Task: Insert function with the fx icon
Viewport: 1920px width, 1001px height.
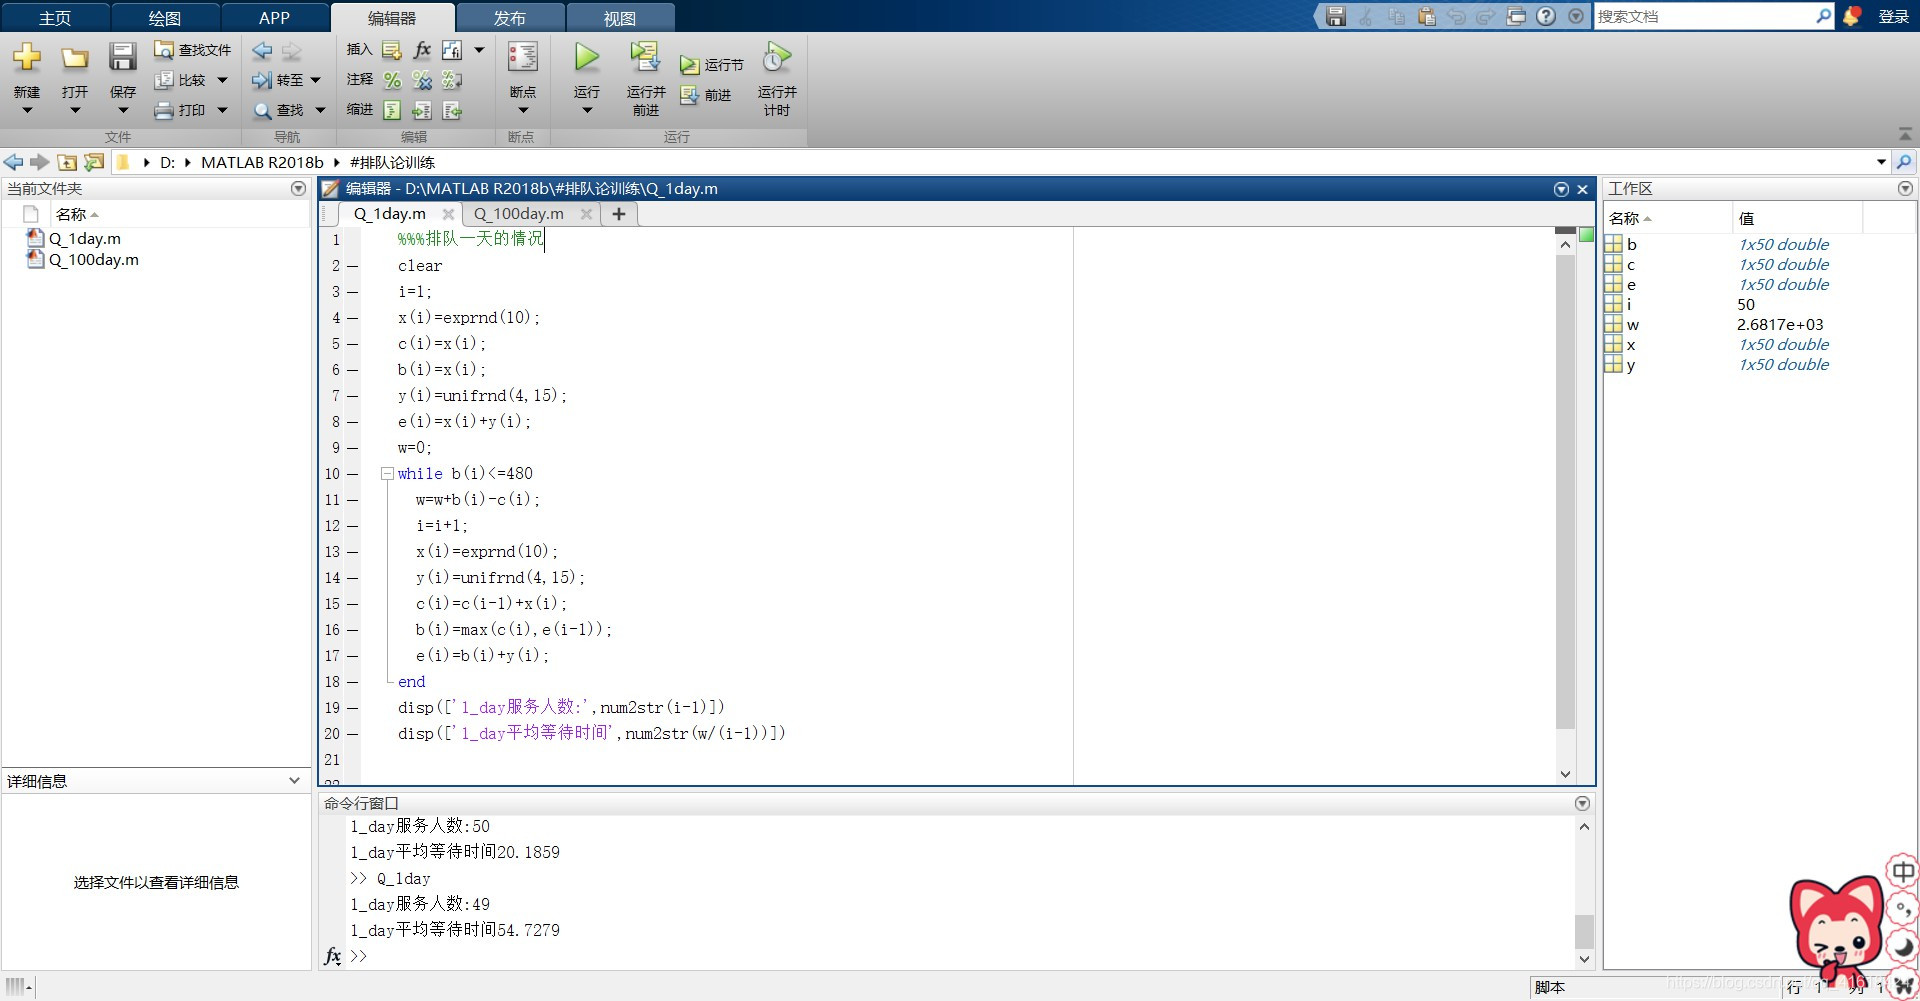Action: tap(422, 50)
